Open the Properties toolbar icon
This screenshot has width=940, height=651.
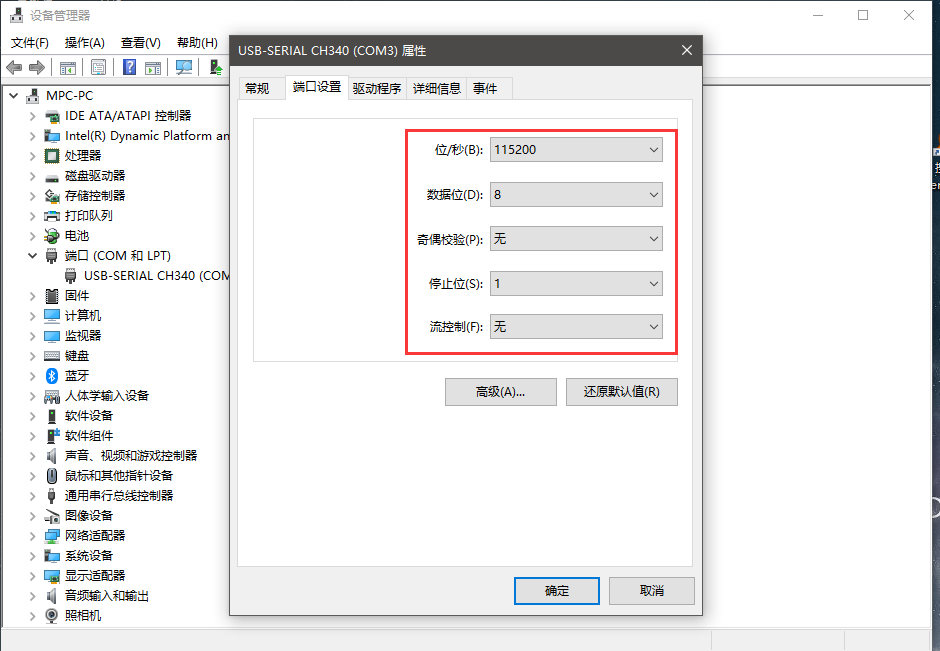click(x=97, y=67)
